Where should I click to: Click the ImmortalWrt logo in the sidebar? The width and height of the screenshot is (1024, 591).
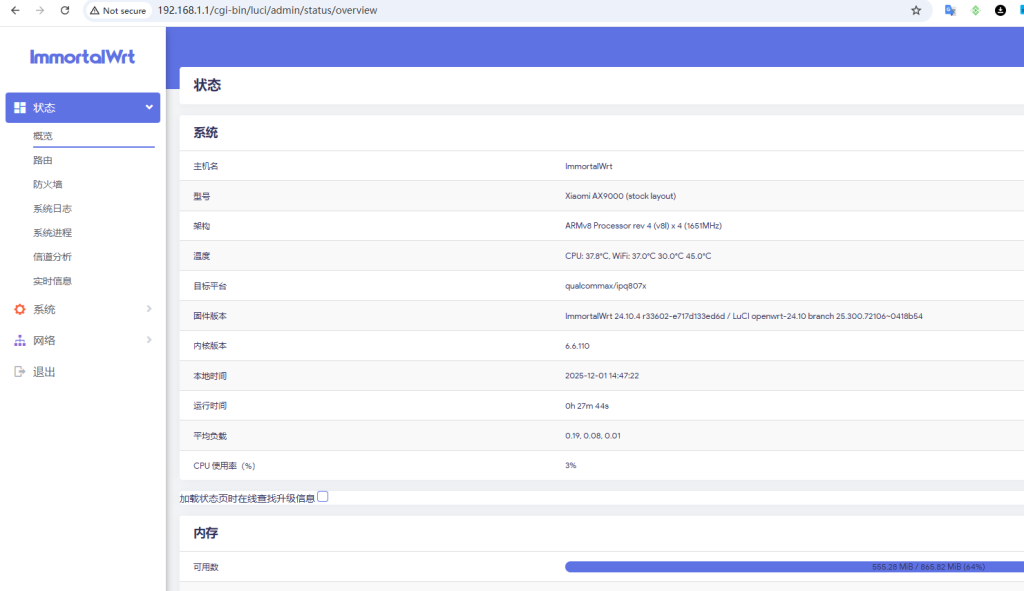click(81, 57)
